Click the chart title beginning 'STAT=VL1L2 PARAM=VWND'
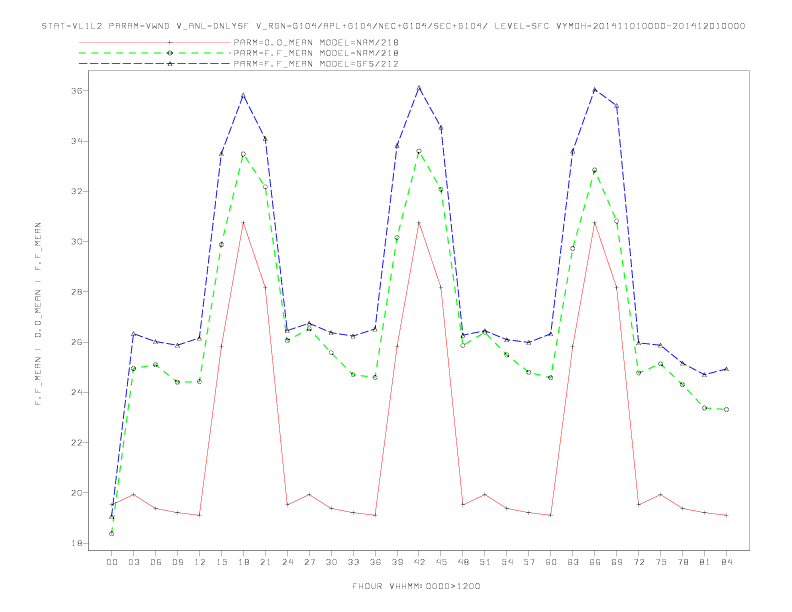The height and width of the screenshot is (612, 792). coord(393,26)
